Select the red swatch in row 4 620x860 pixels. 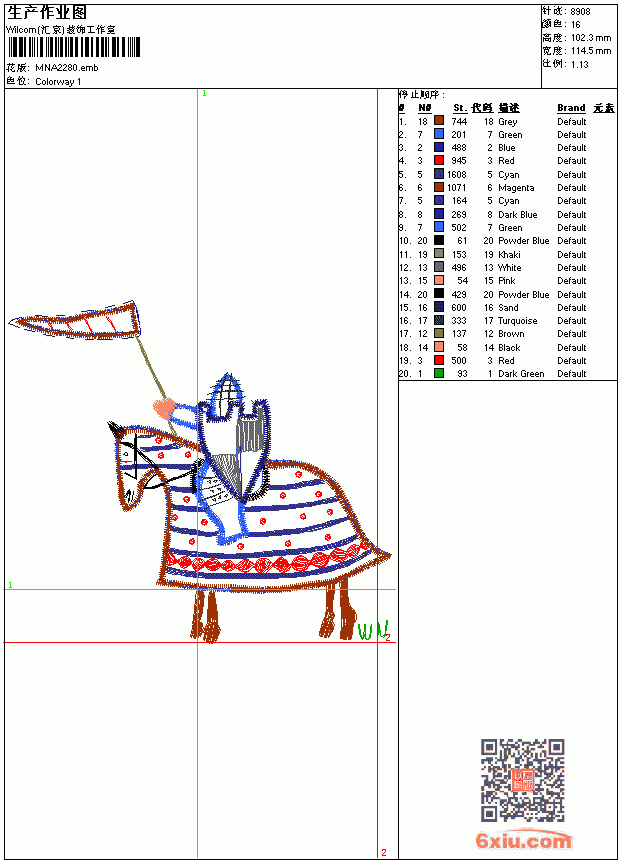(439, 160)
